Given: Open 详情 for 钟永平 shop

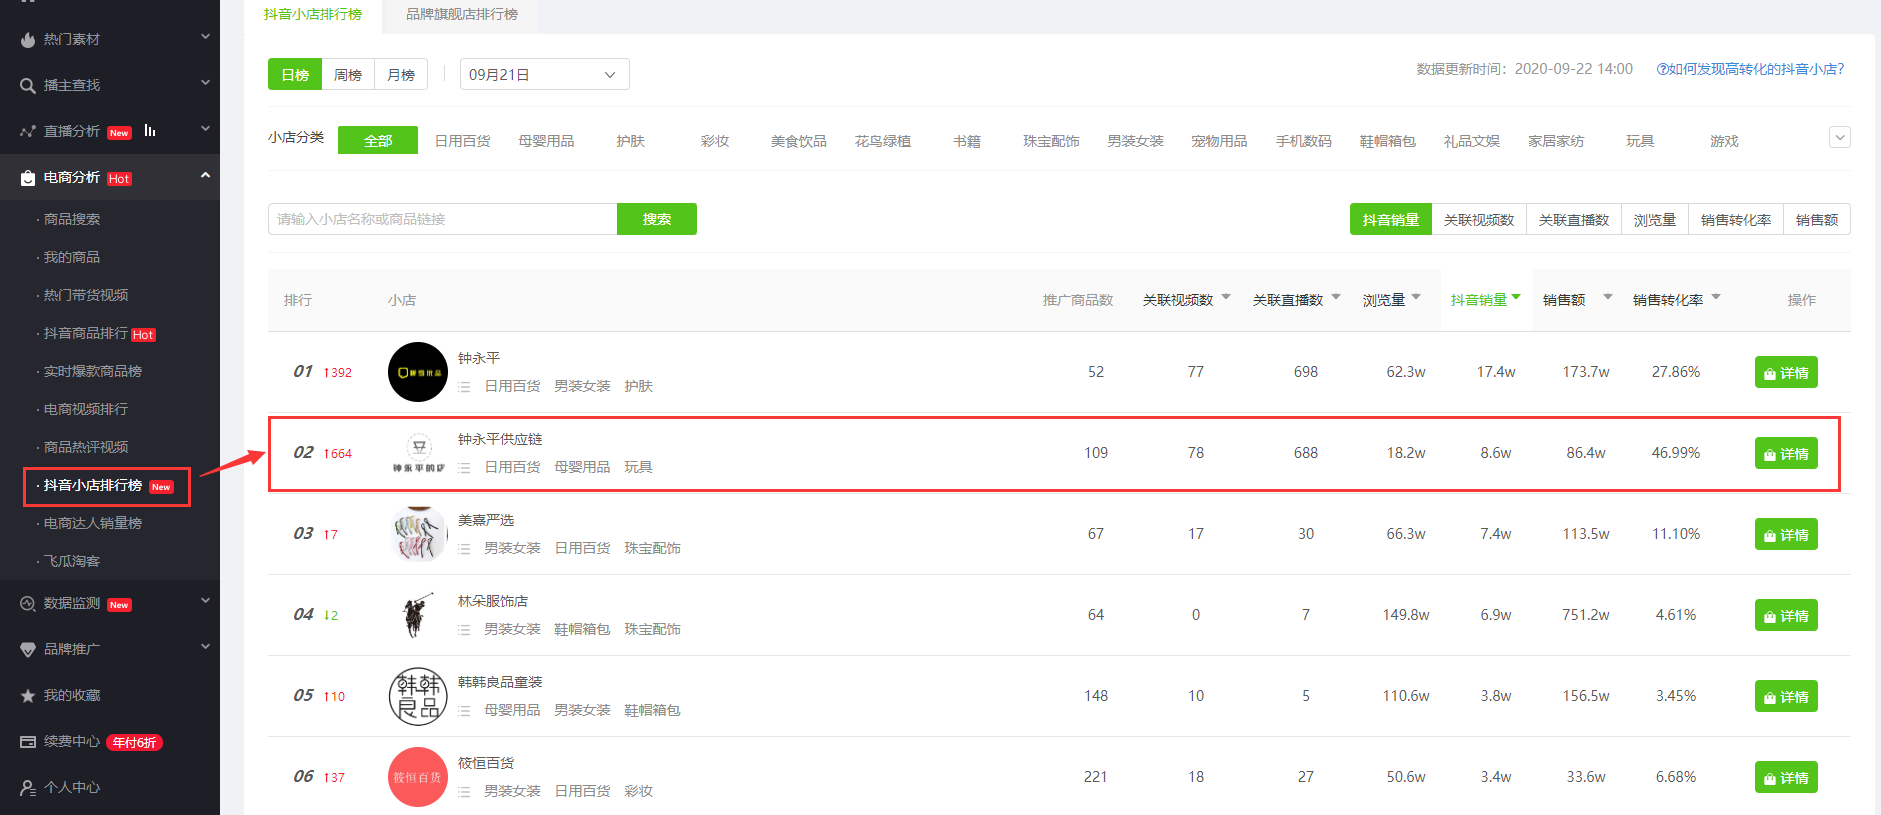Looking at the screenshot, I should [x=1786, y=373].
